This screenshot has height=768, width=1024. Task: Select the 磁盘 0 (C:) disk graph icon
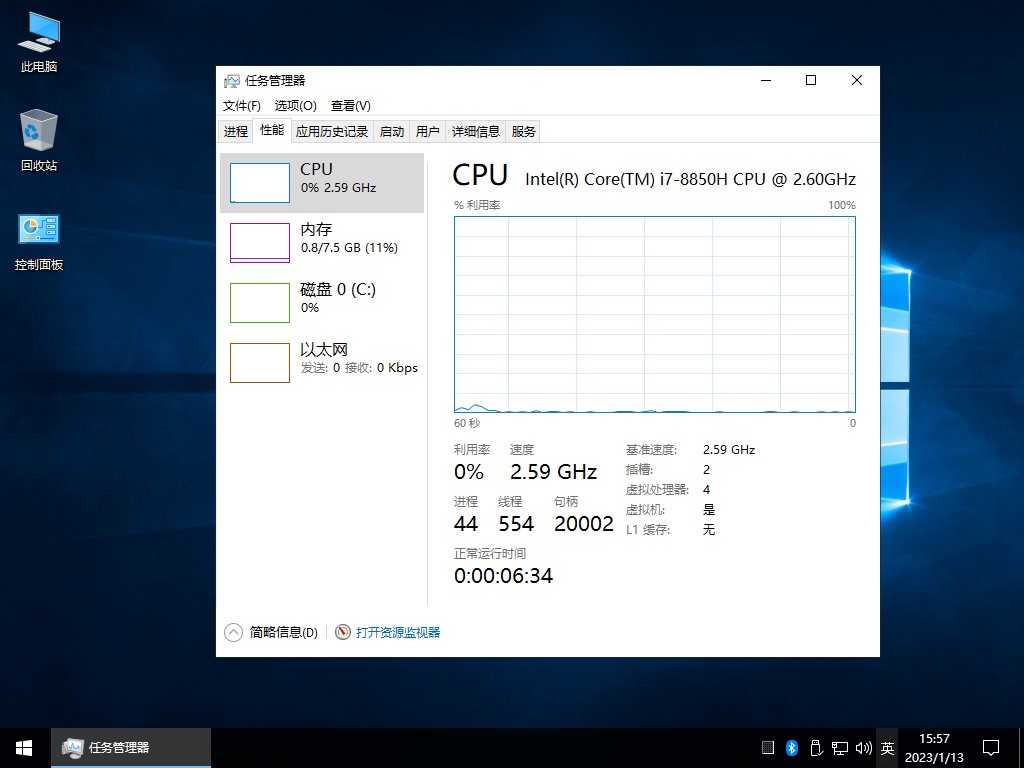pos(260,303)
